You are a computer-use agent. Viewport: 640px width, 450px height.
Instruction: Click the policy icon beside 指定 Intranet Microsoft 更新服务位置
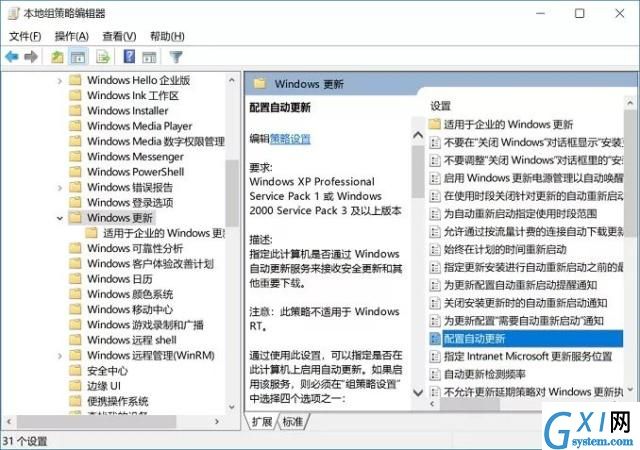tap(435, 356)
